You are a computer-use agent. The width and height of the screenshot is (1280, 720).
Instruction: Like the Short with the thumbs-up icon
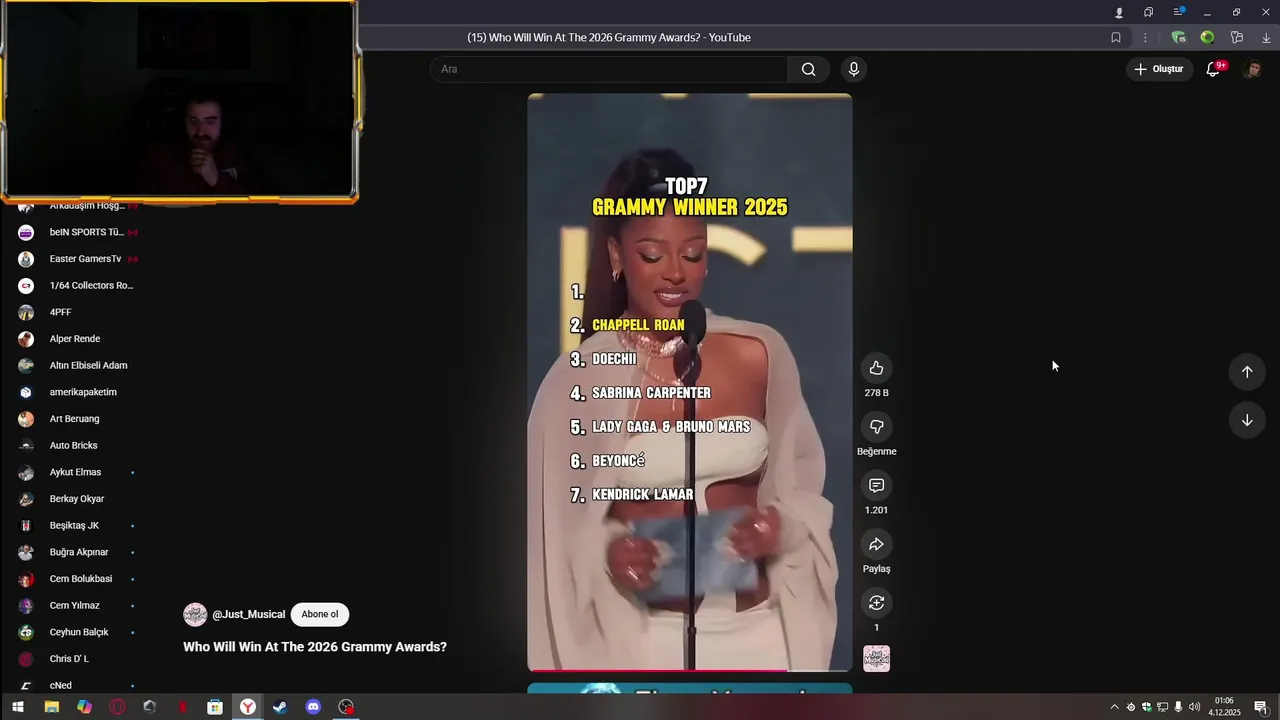(x=876, y=368)
